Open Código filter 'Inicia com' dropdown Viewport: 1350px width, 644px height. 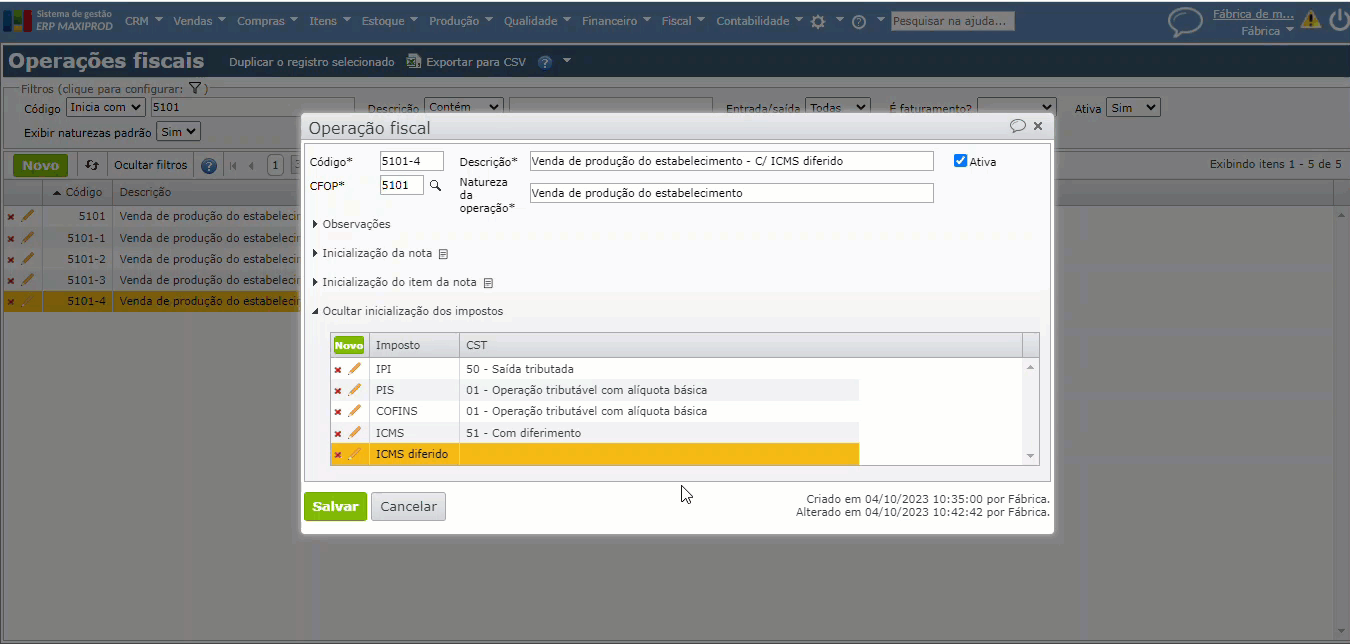point(106,107)
